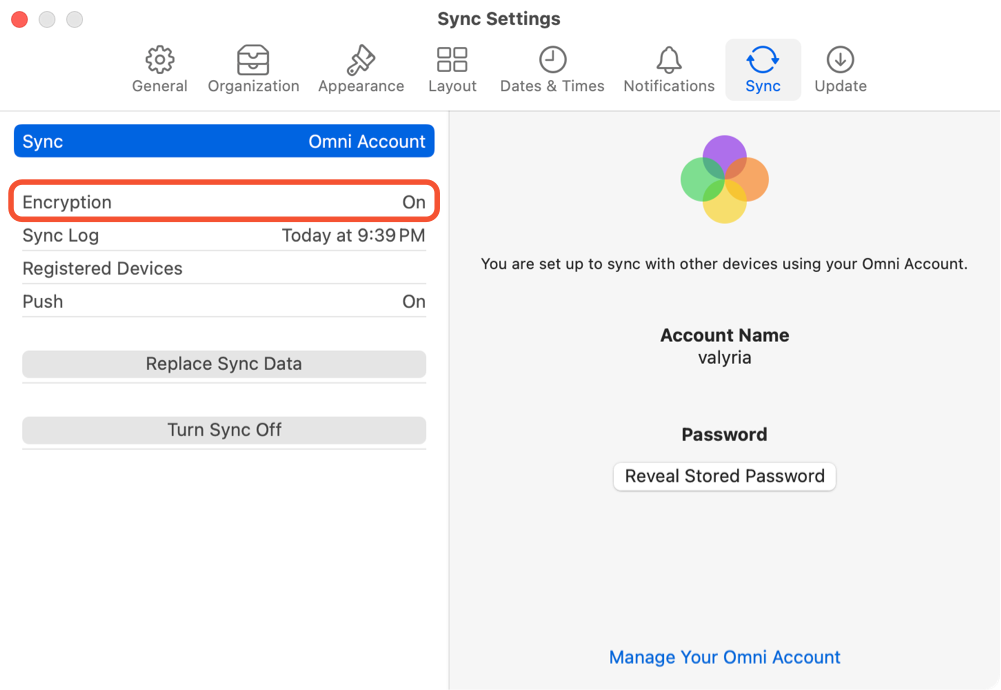
Task: Select the Encryption row
Action: point(224,202)
